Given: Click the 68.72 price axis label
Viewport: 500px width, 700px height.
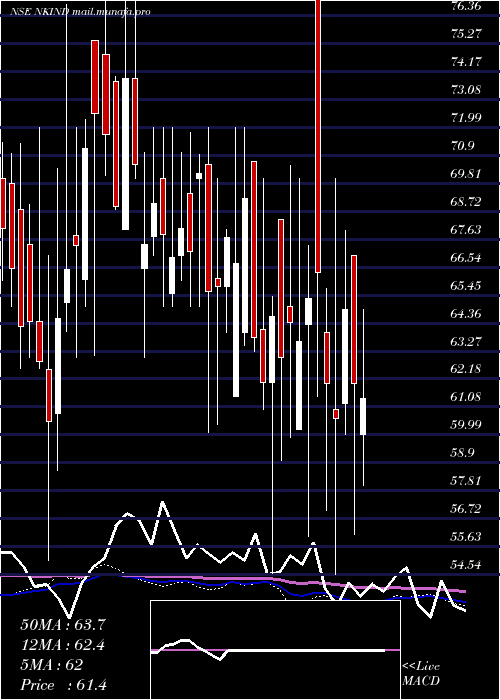Looking at the screenshot, I should click(x=466, y=202).
